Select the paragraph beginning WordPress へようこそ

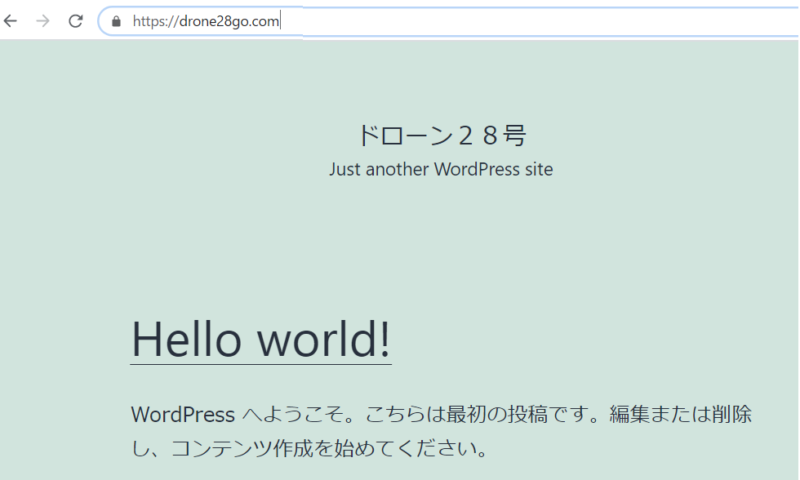441,431
